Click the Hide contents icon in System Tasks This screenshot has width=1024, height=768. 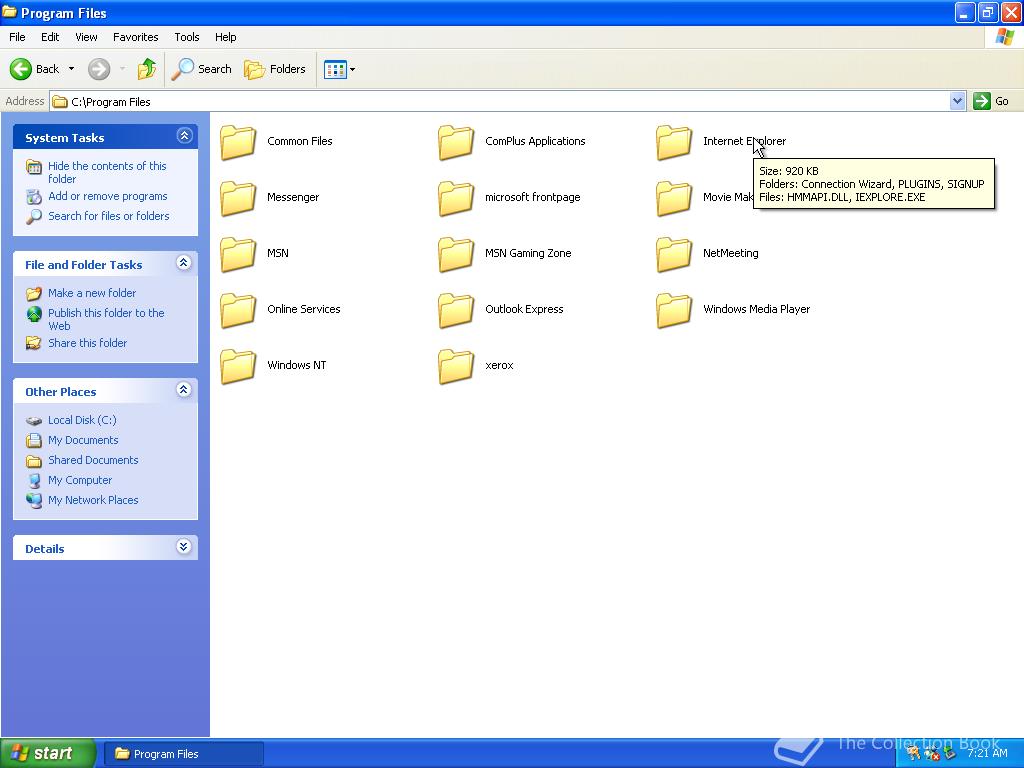click(x=34, y=167)
